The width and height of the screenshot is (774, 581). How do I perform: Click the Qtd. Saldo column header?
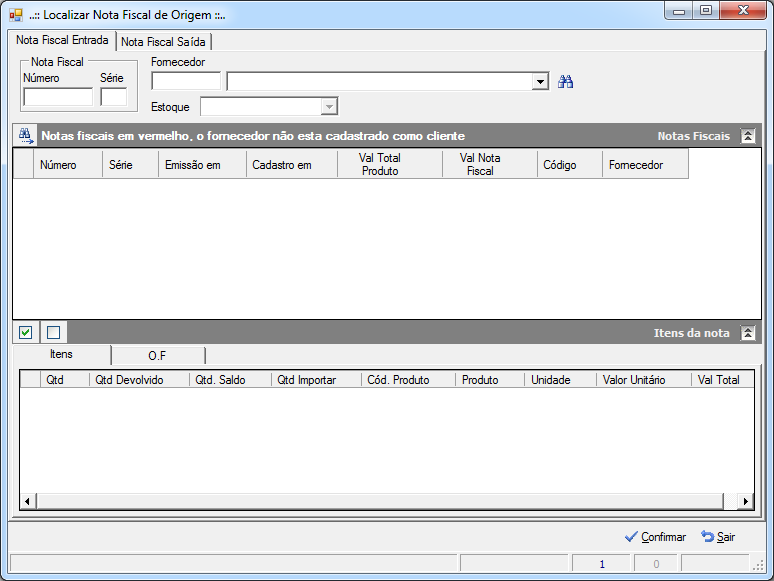tap(230, 380)
